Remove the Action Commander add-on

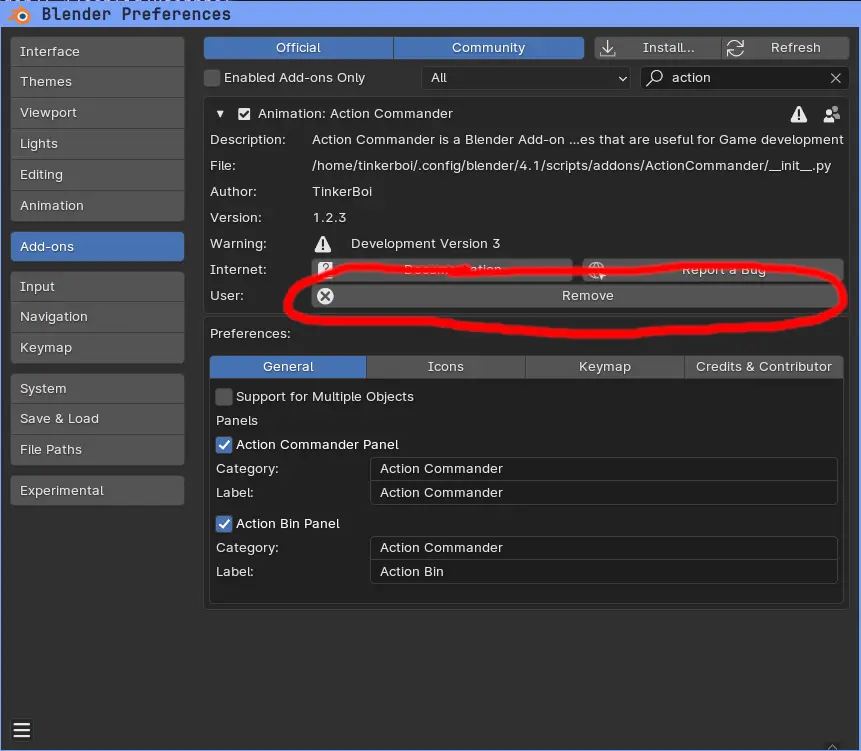tap(587, 295)
